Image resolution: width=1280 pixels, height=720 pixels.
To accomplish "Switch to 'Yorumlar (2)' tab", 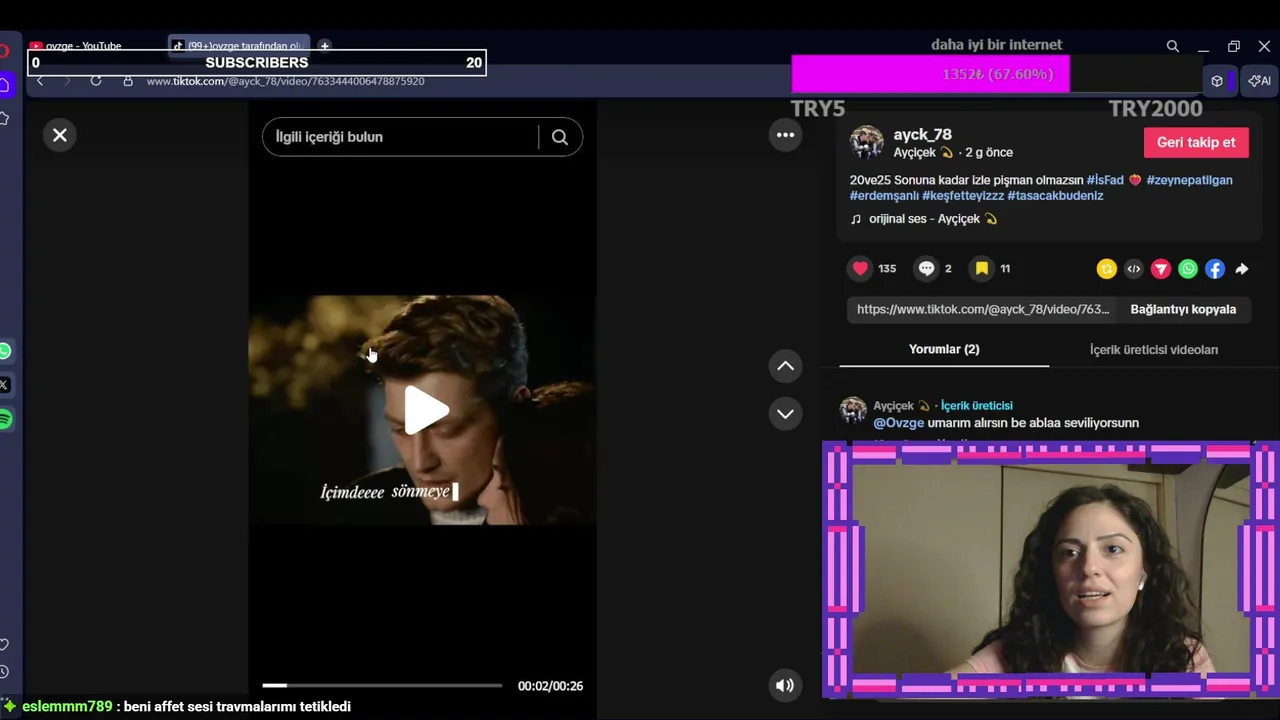I will pyautogui.click(x=944, y=349).
